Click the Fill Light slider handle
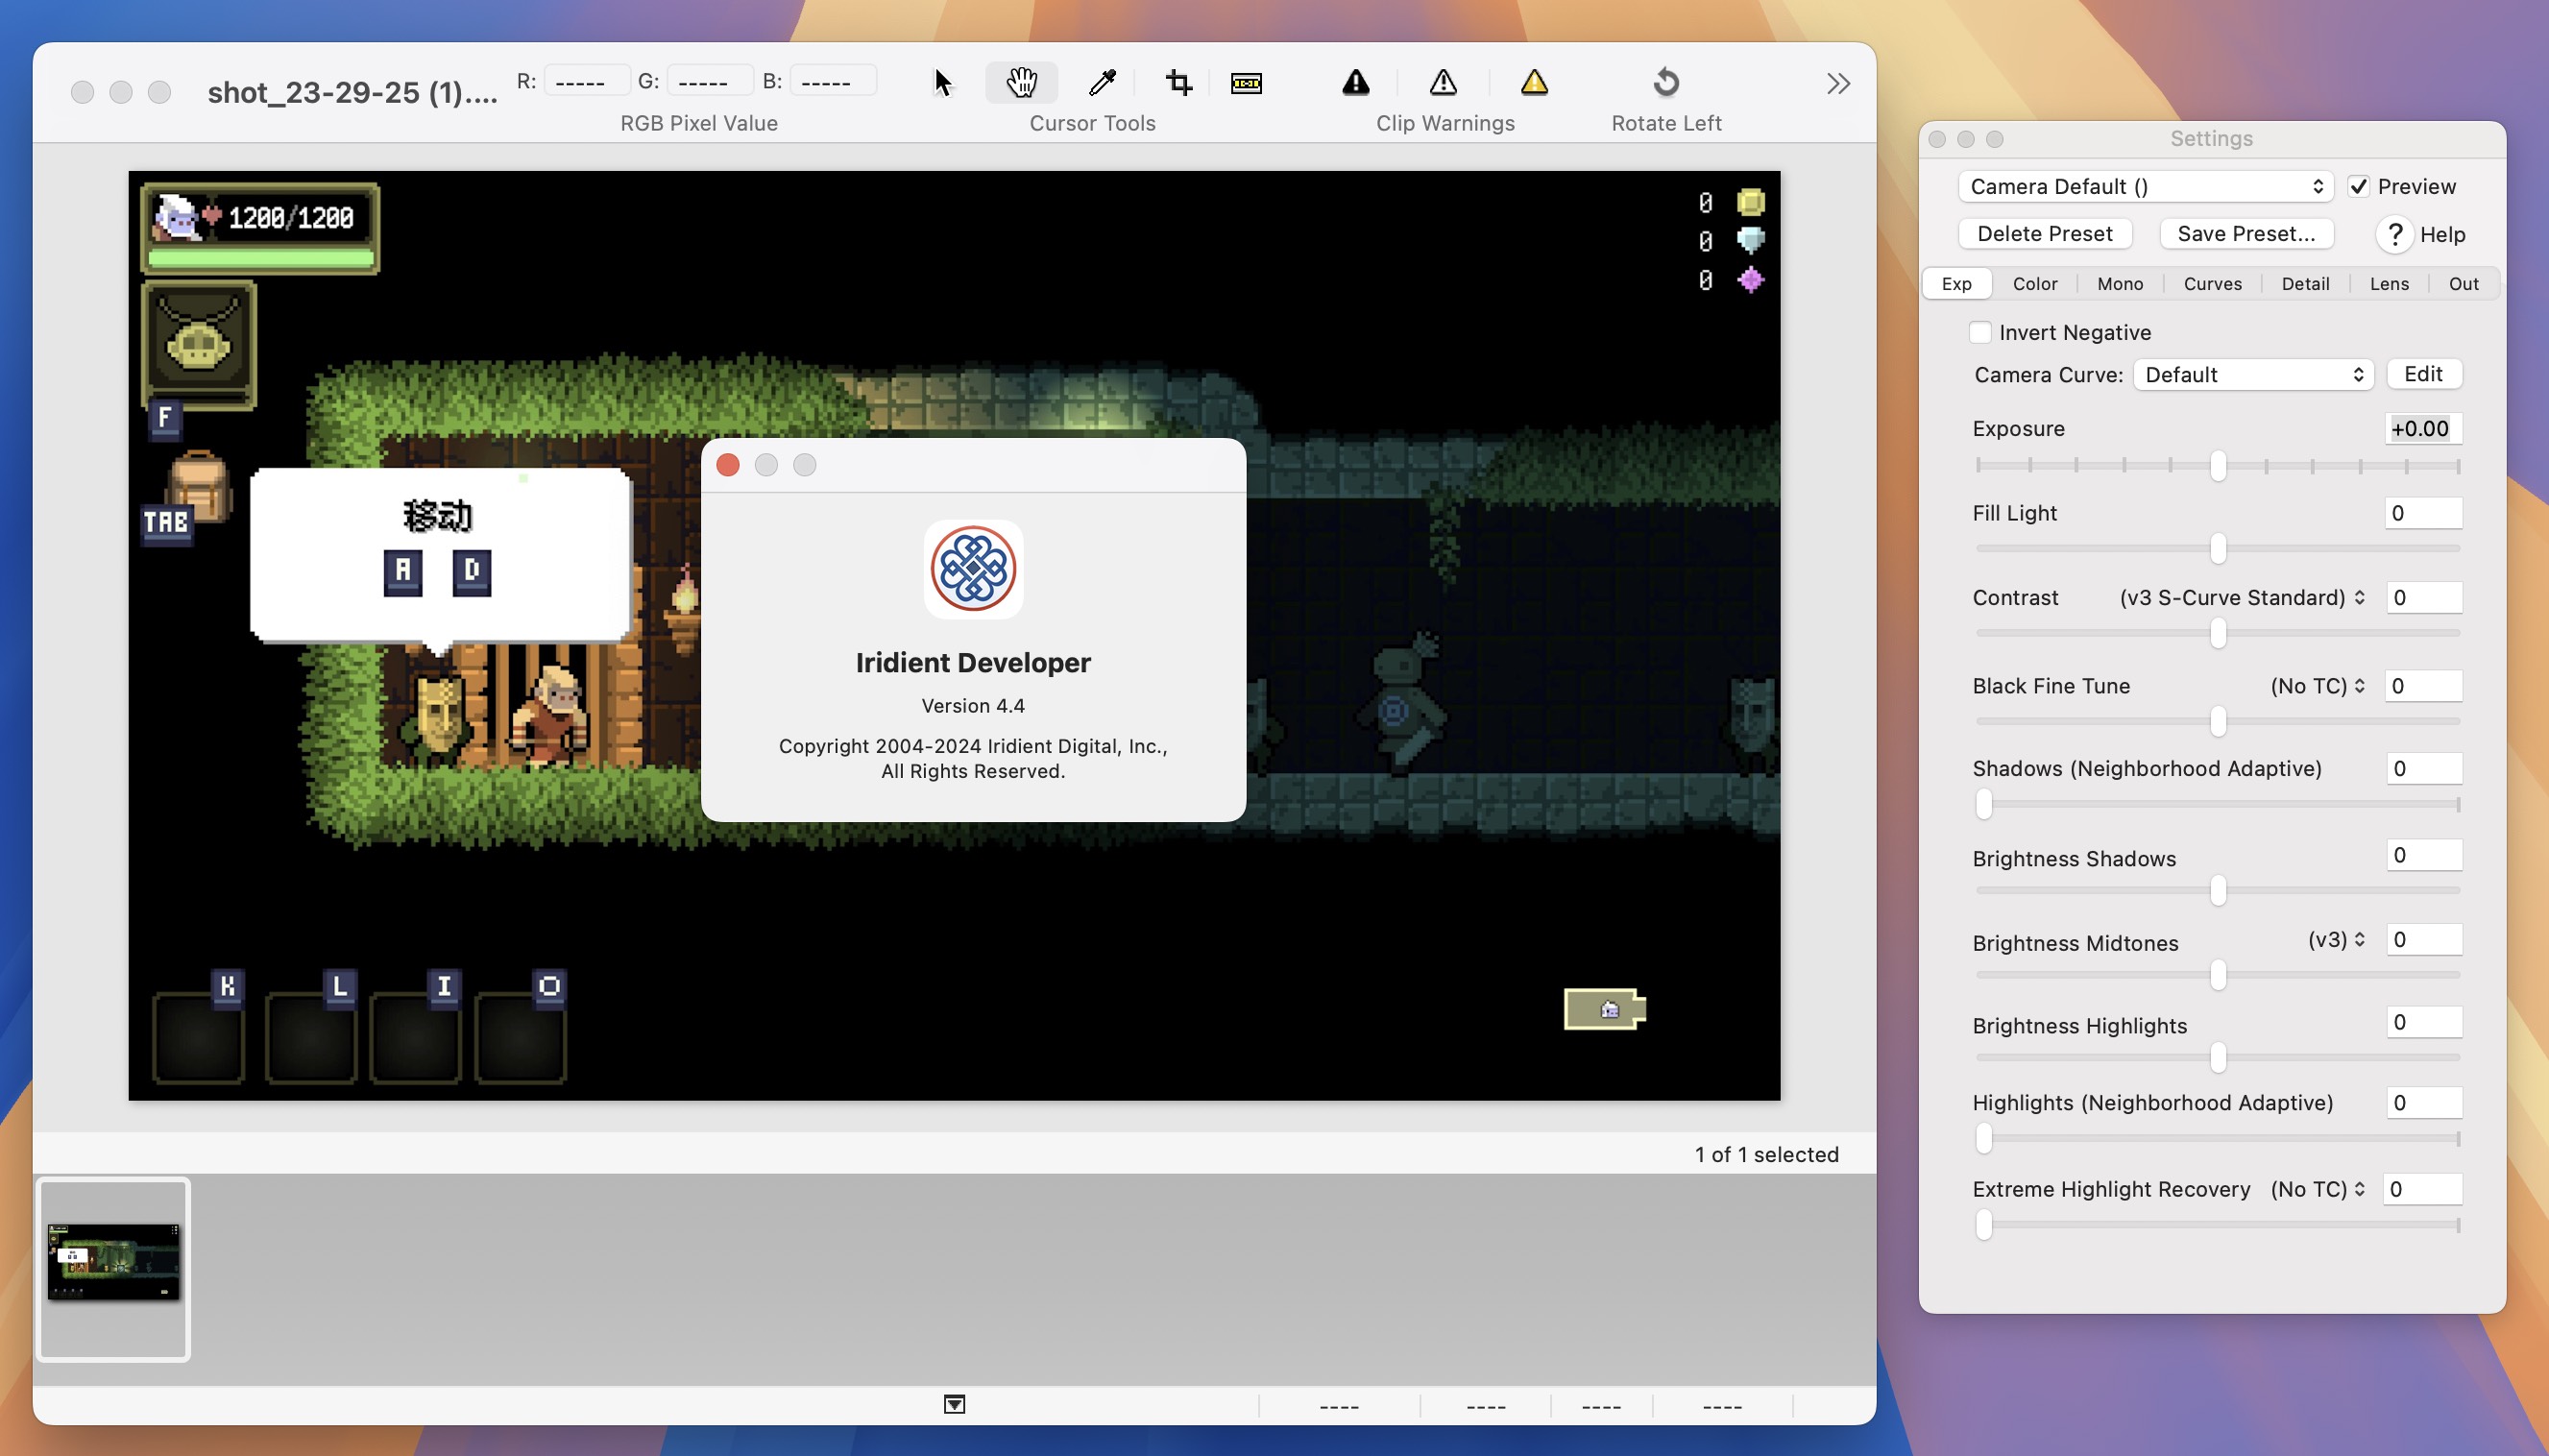This screenshot has width=2549, height=1456. 2218,548
